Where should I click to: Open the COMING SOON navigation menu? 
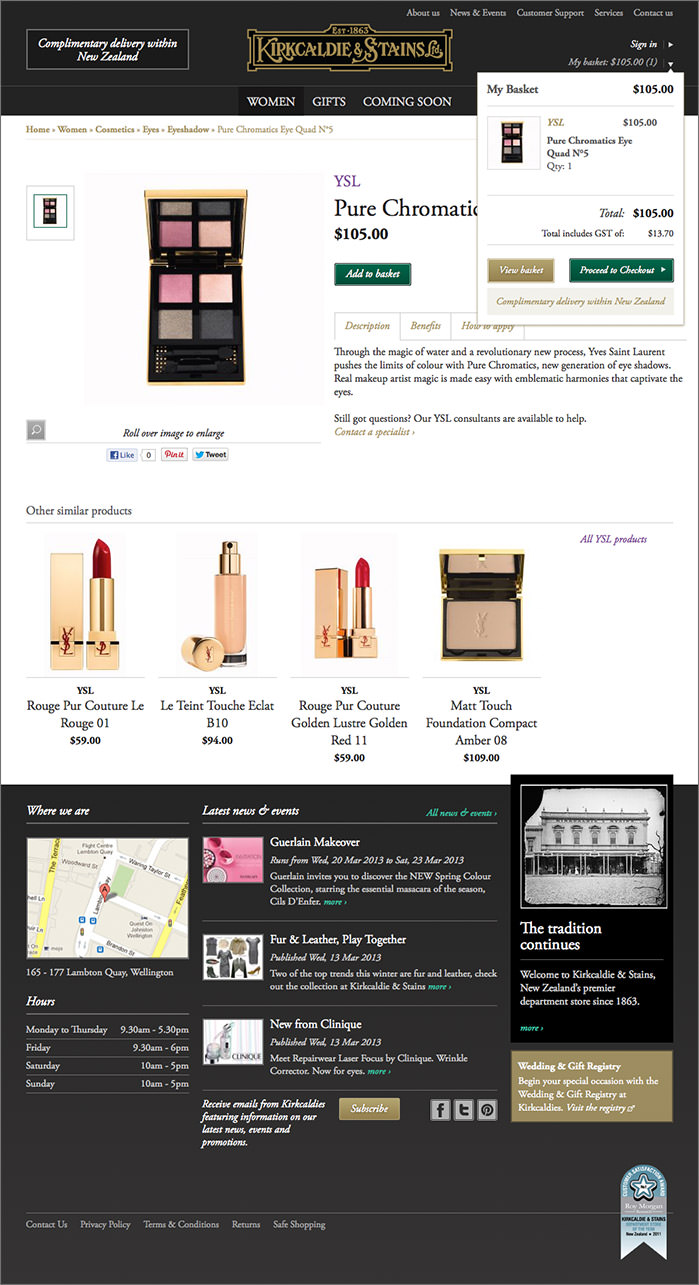[x=407, y=101]
